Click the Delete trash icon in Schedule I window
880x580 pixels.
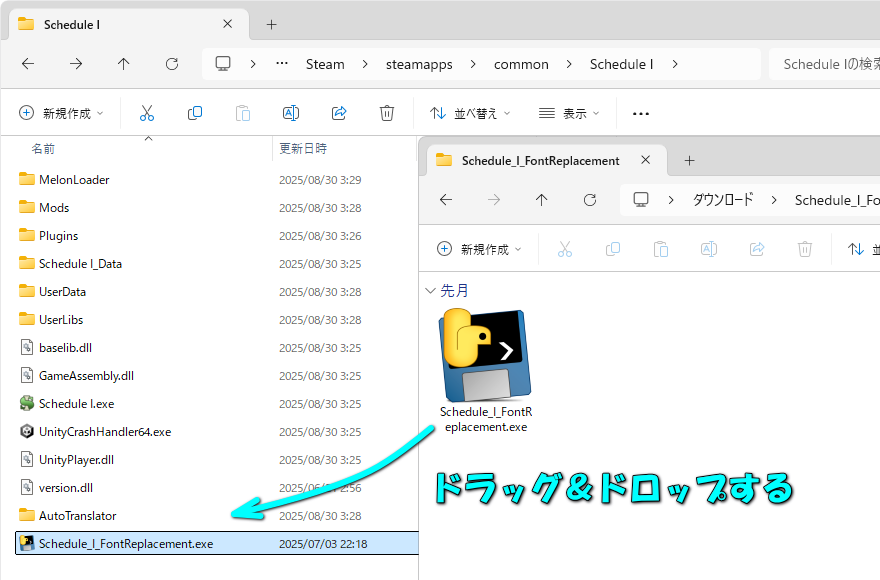(x=387, y=113)
